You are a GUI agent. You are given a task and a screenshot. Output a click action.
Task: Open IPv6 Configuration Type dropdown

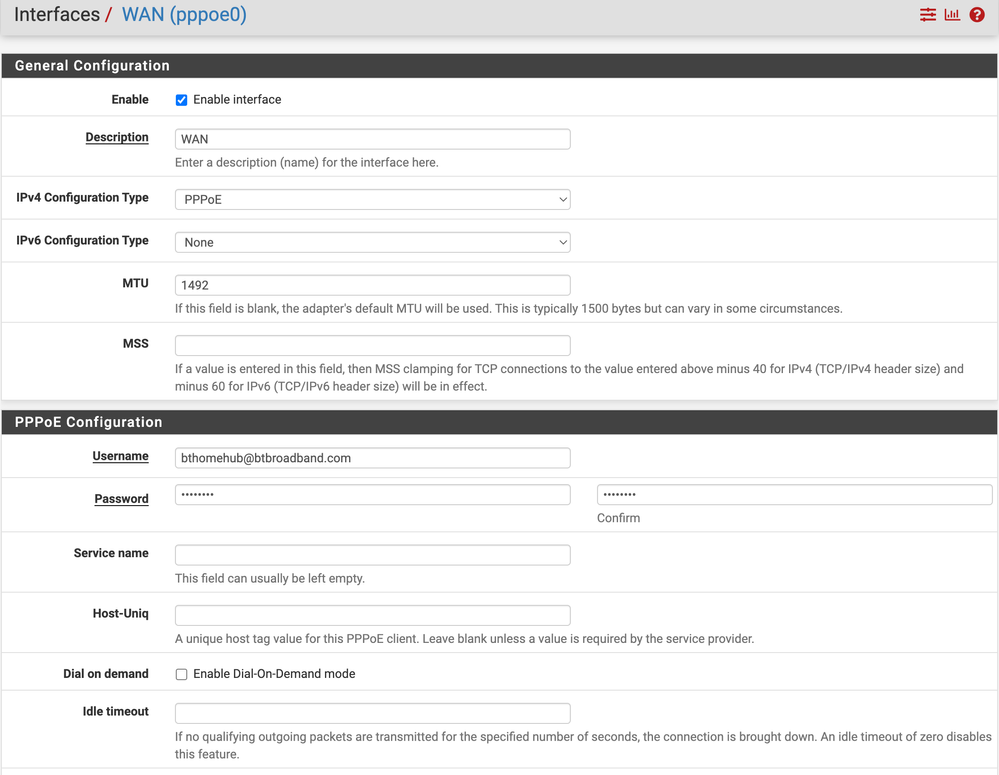pyautogui.click(x=372, y=242)
